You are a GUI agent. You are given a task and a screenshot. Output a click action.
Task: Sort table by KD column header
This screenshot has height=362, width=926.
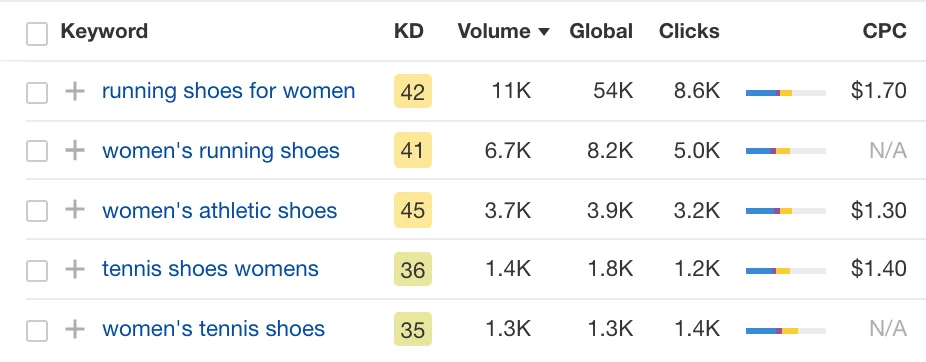409,31
